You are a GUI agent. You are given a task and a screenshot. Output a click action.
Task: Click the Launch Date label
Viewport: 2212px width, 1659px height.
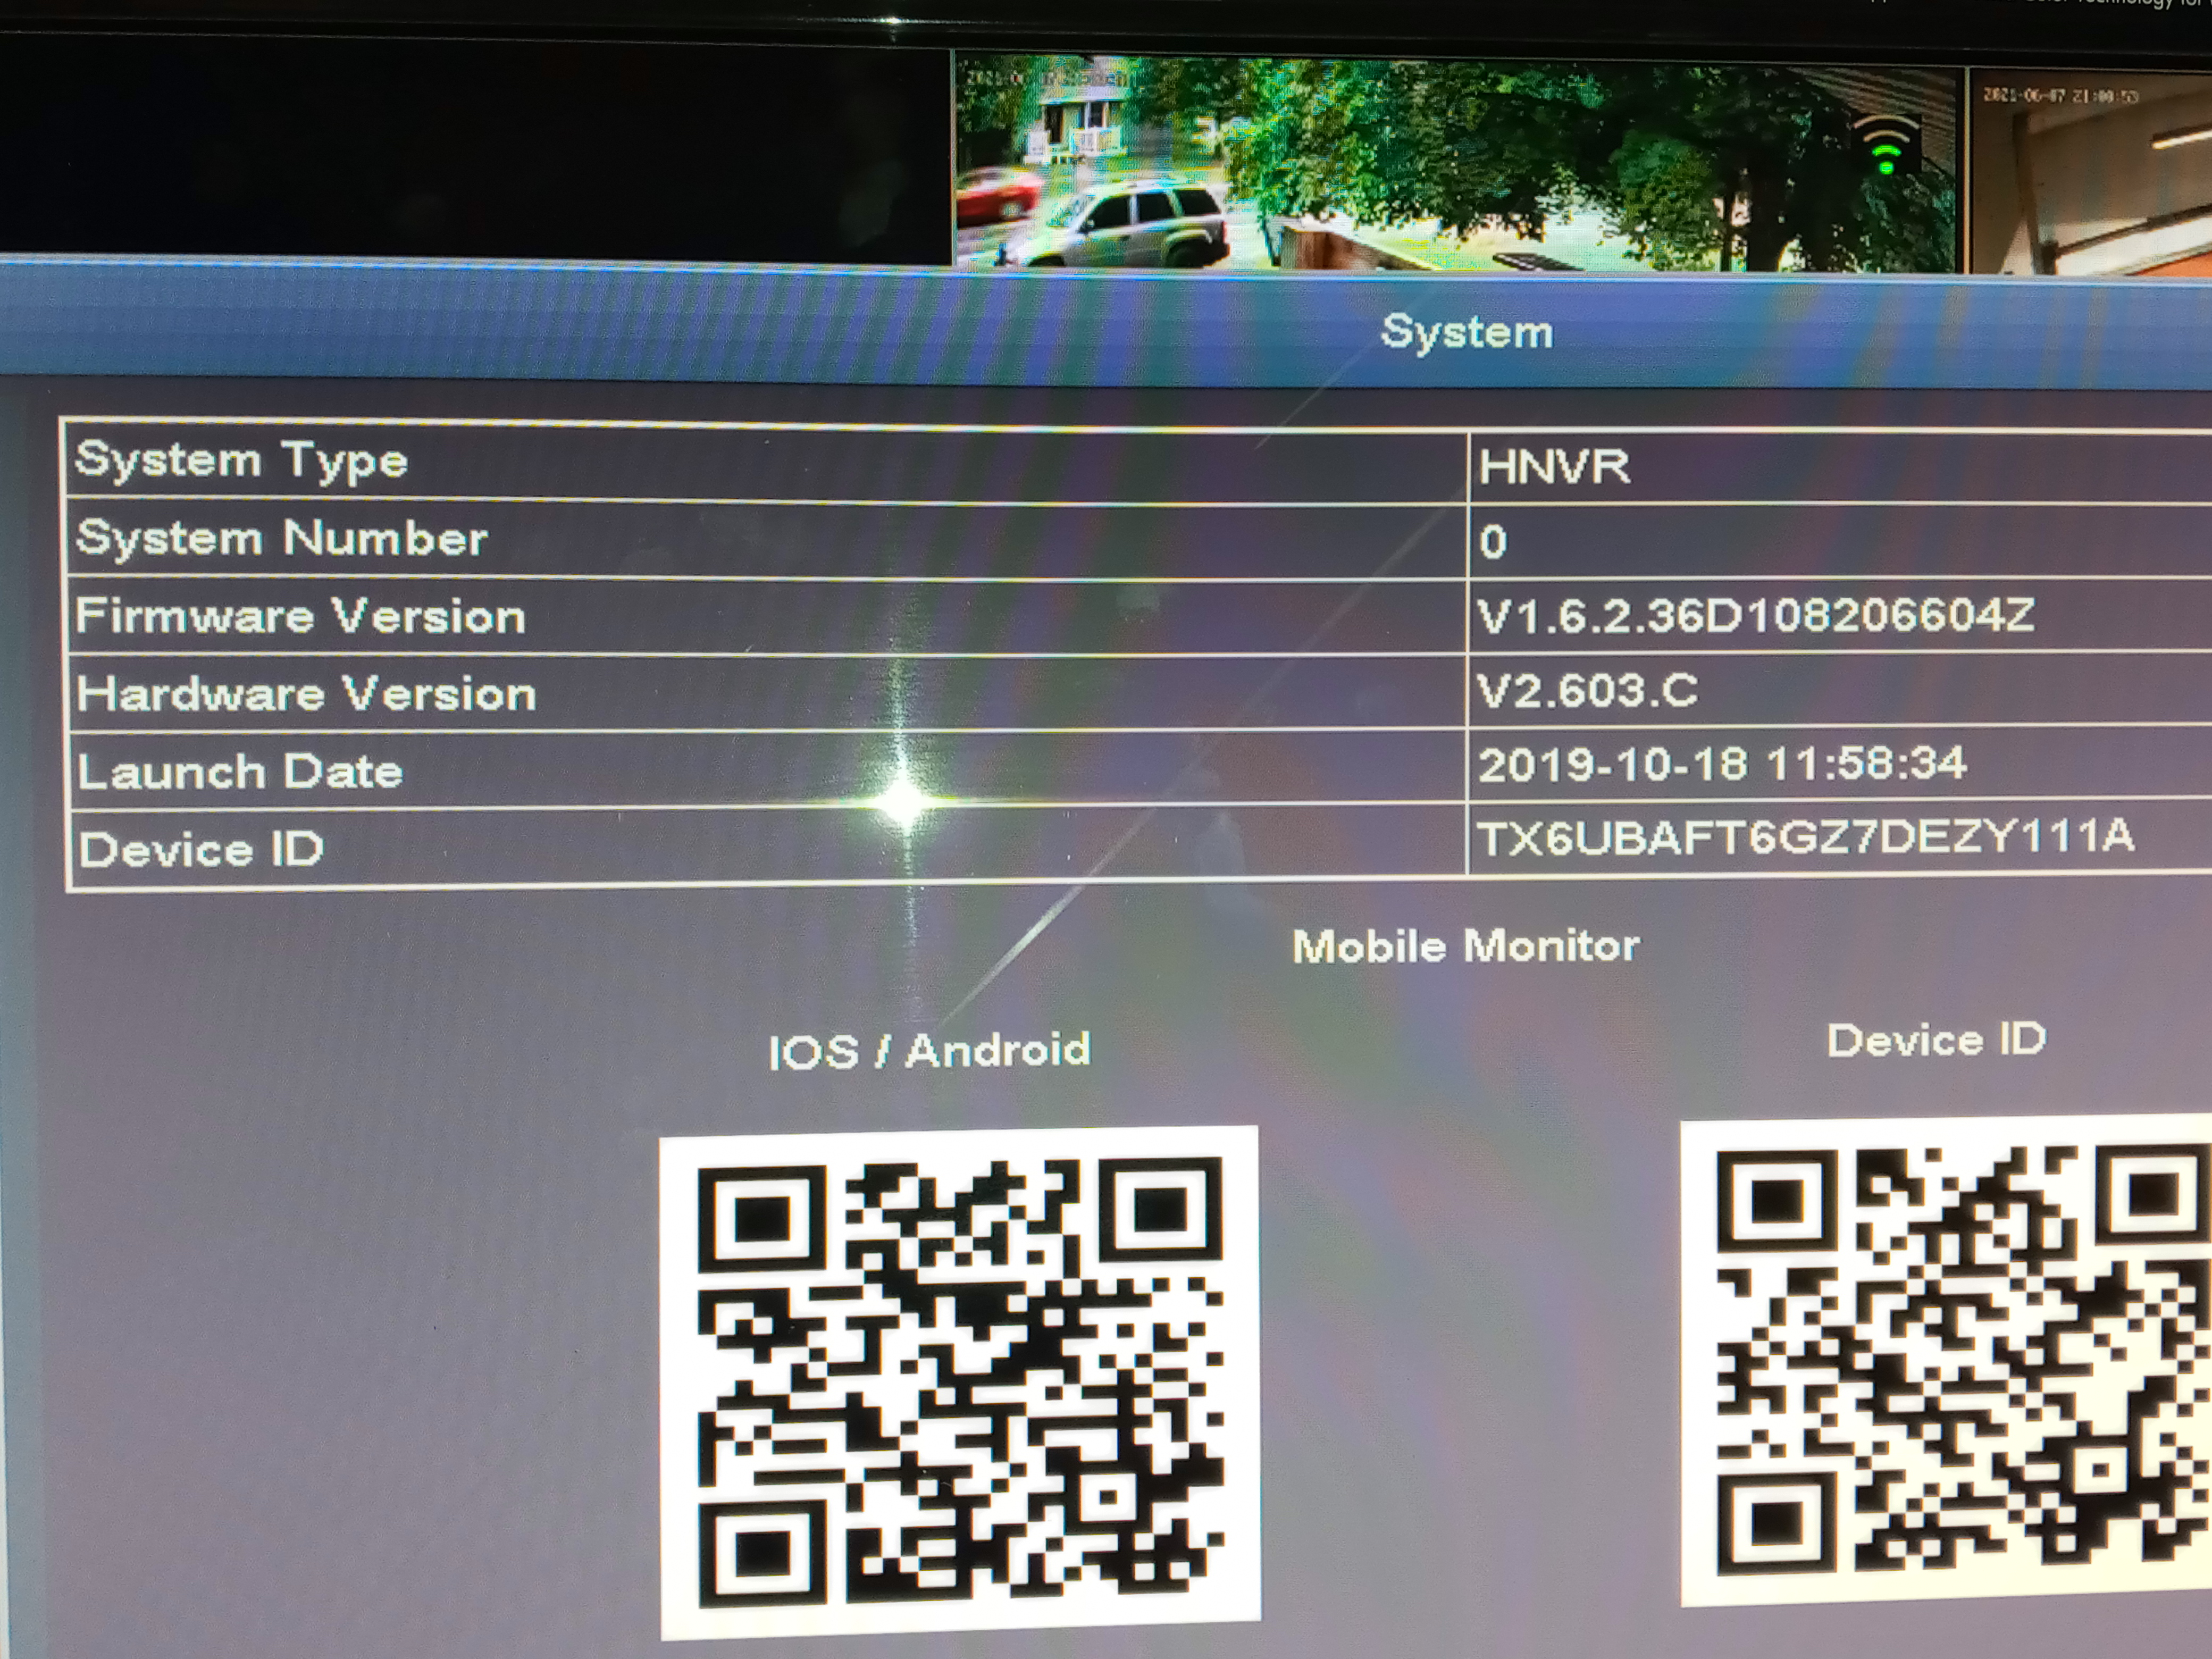pyautogui.click(x=240, y=772)
